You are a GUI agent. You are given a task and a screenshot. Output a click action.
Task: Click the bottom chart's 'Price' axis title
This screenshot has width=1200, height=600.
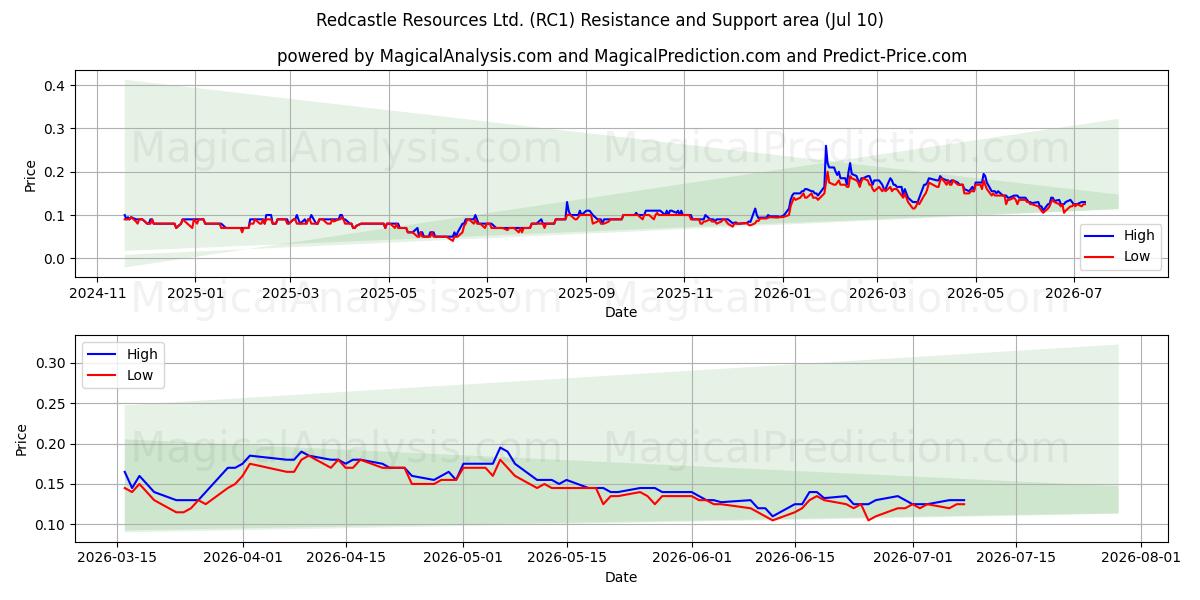tap(22, 439)
